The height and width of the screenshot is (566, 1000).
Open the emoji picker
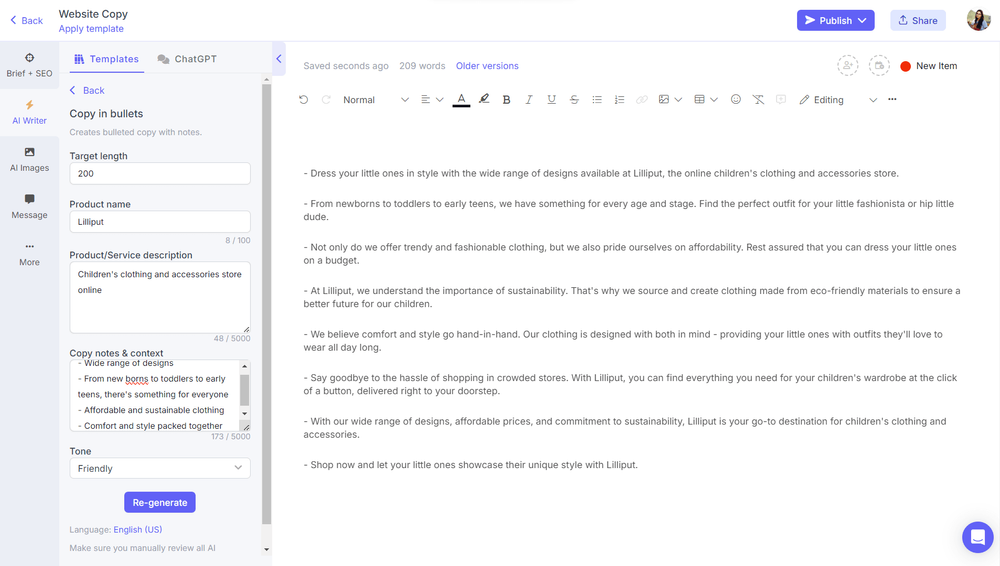(736, 99)
